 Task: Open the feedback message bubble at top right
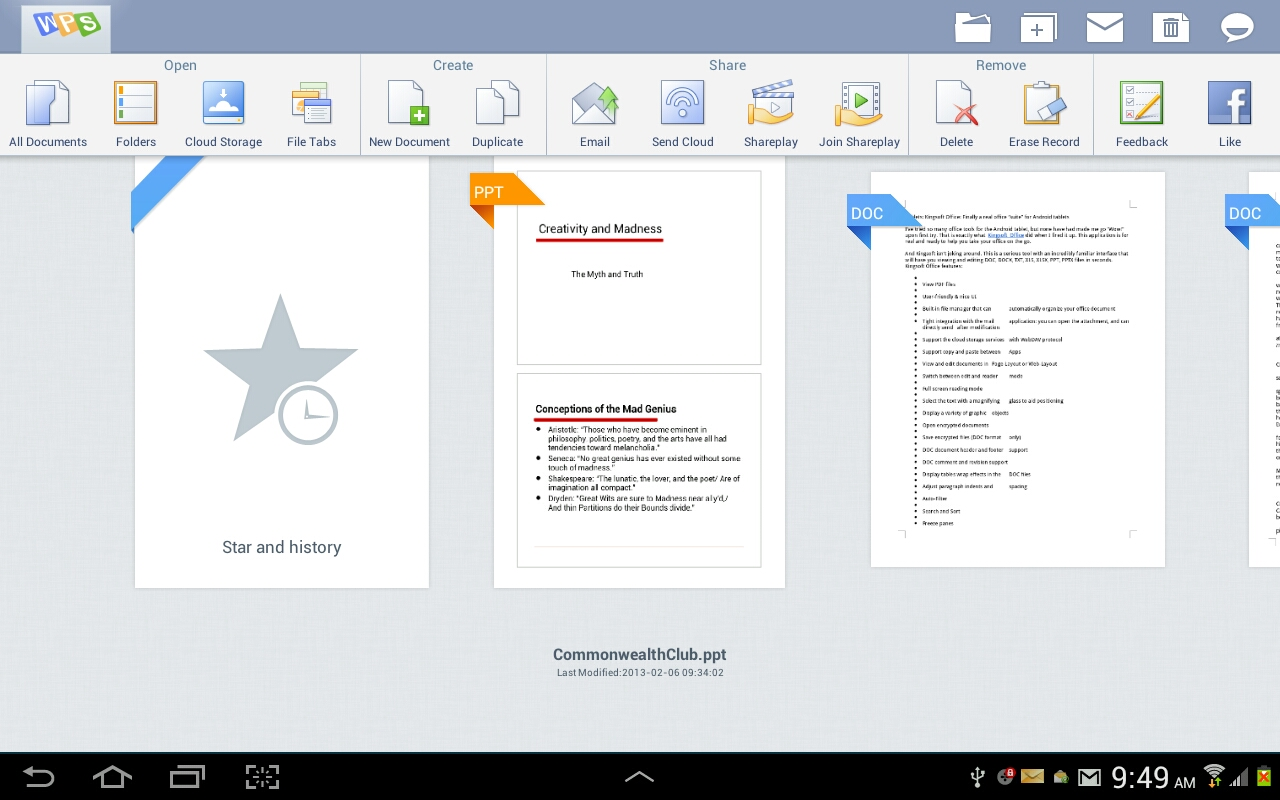pyautogui.click(x=1237, y=27)
